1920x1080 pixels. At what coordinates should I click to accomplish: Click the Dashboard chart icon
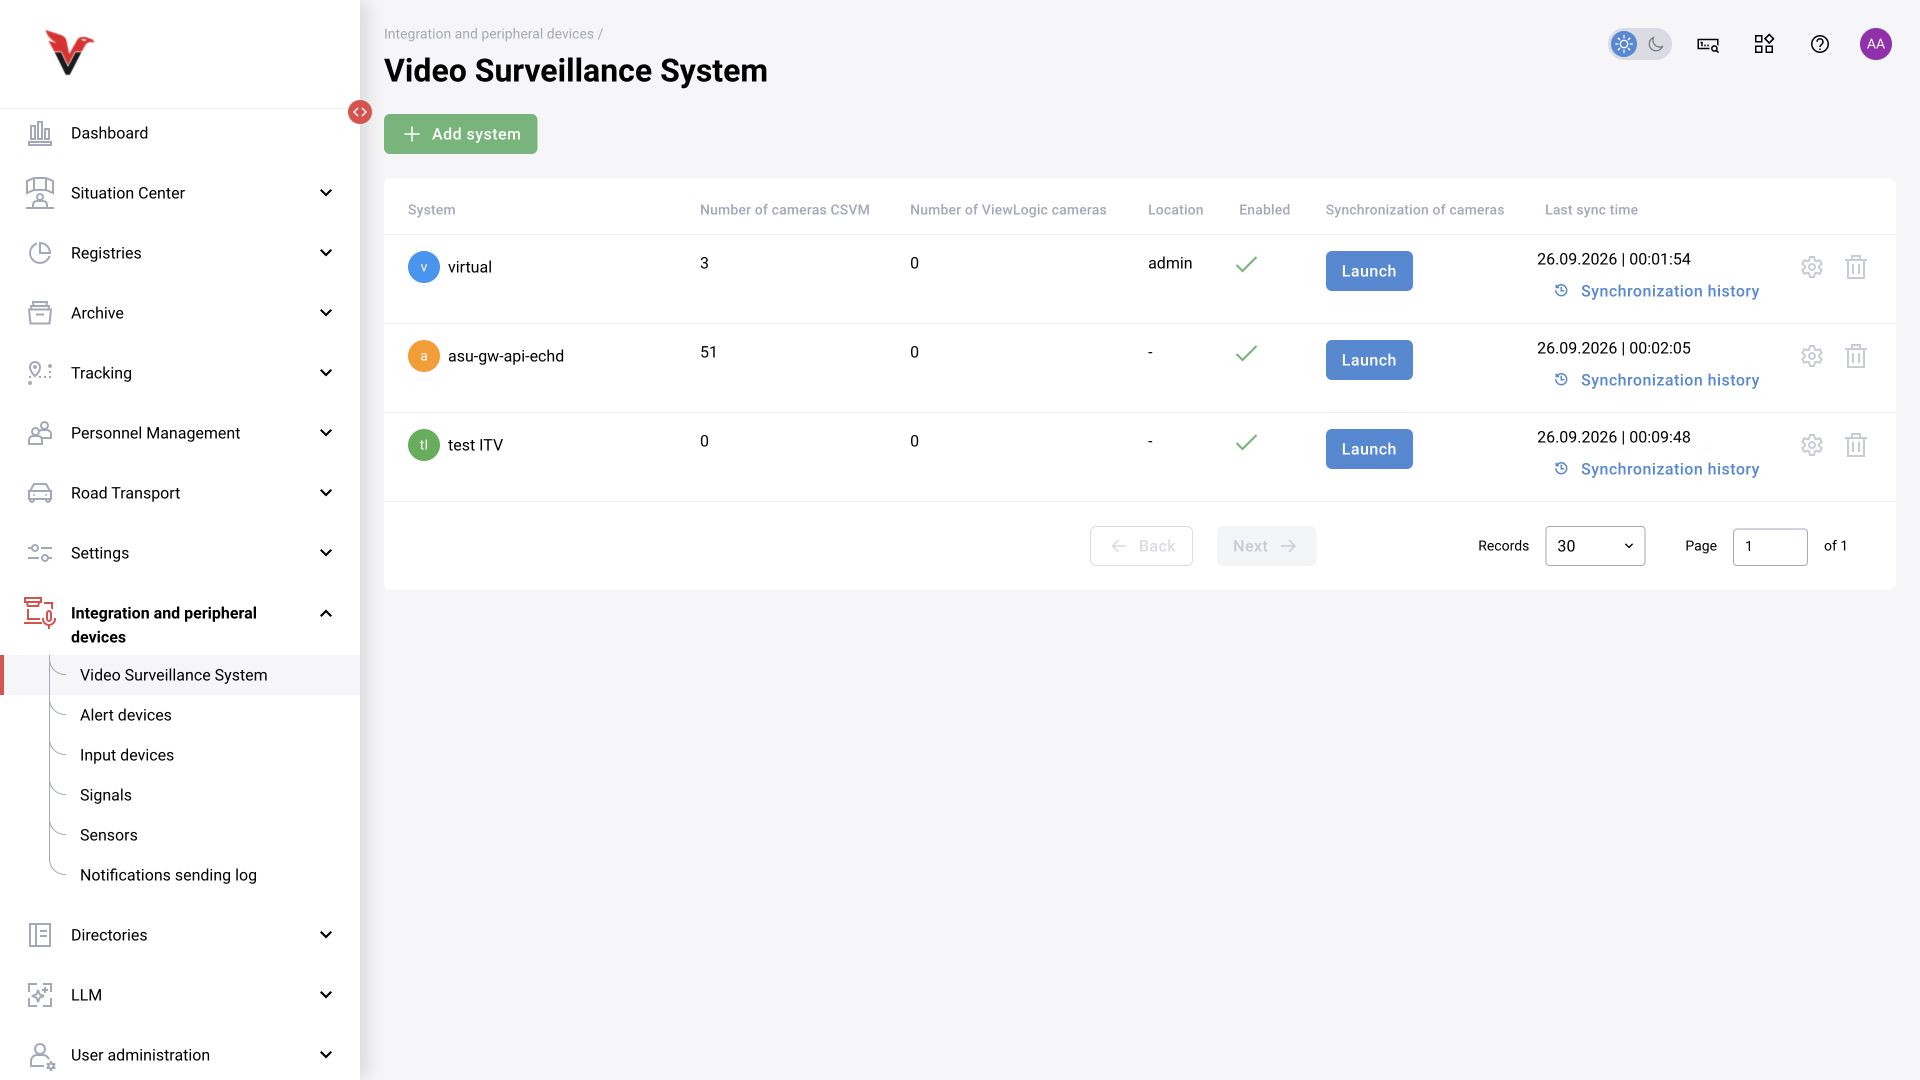point(40,133)
